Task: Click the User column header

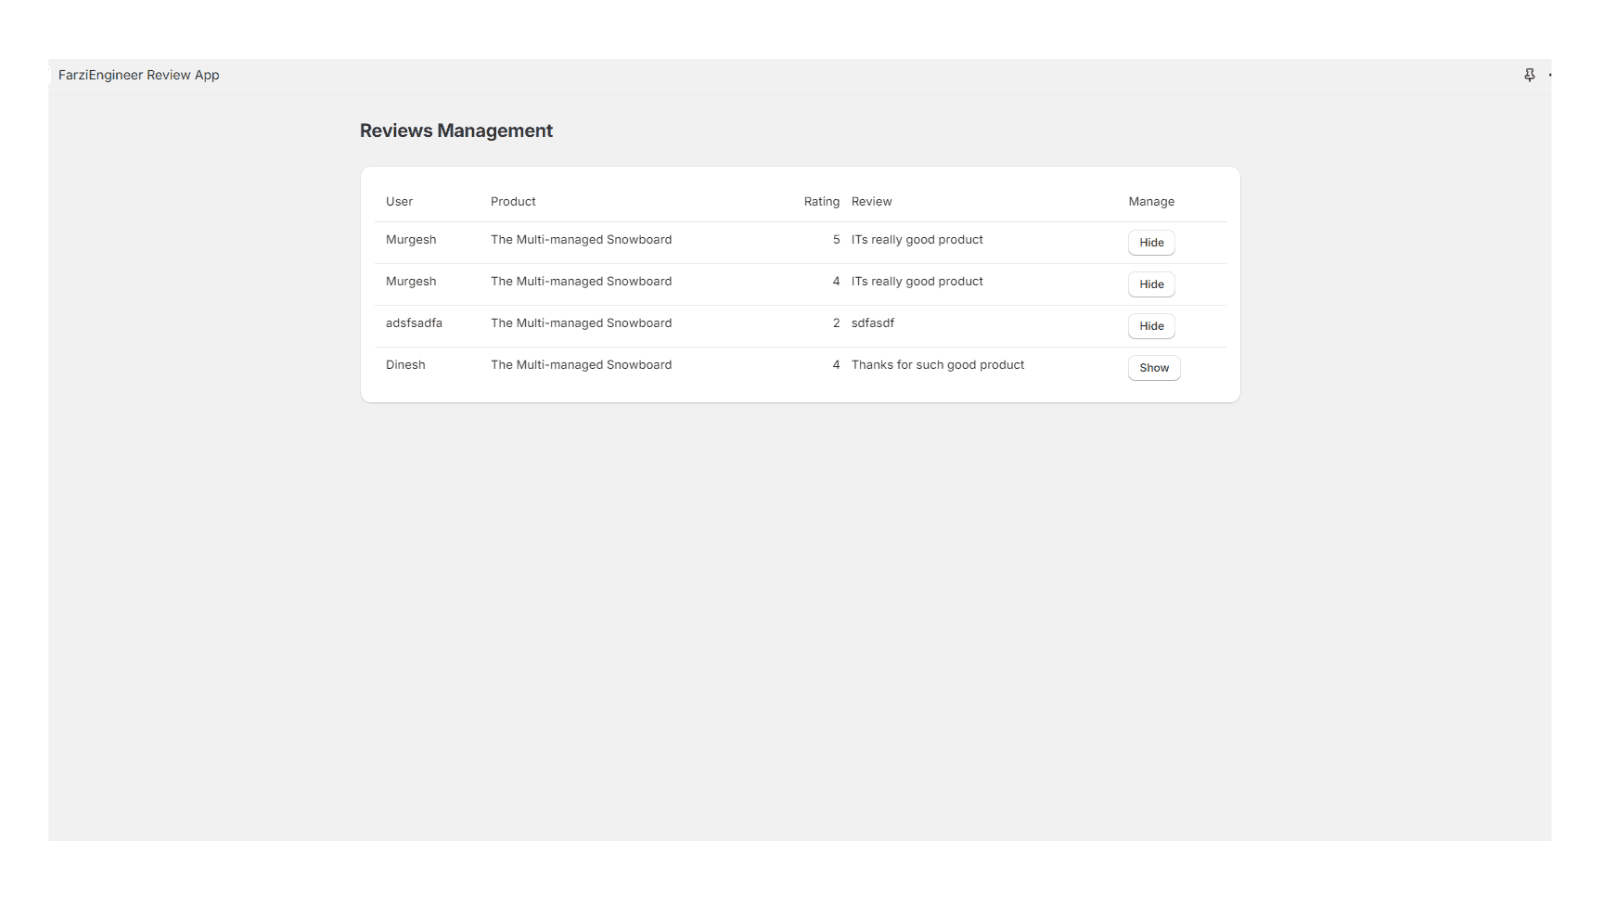Action: [x=399, y=202]
